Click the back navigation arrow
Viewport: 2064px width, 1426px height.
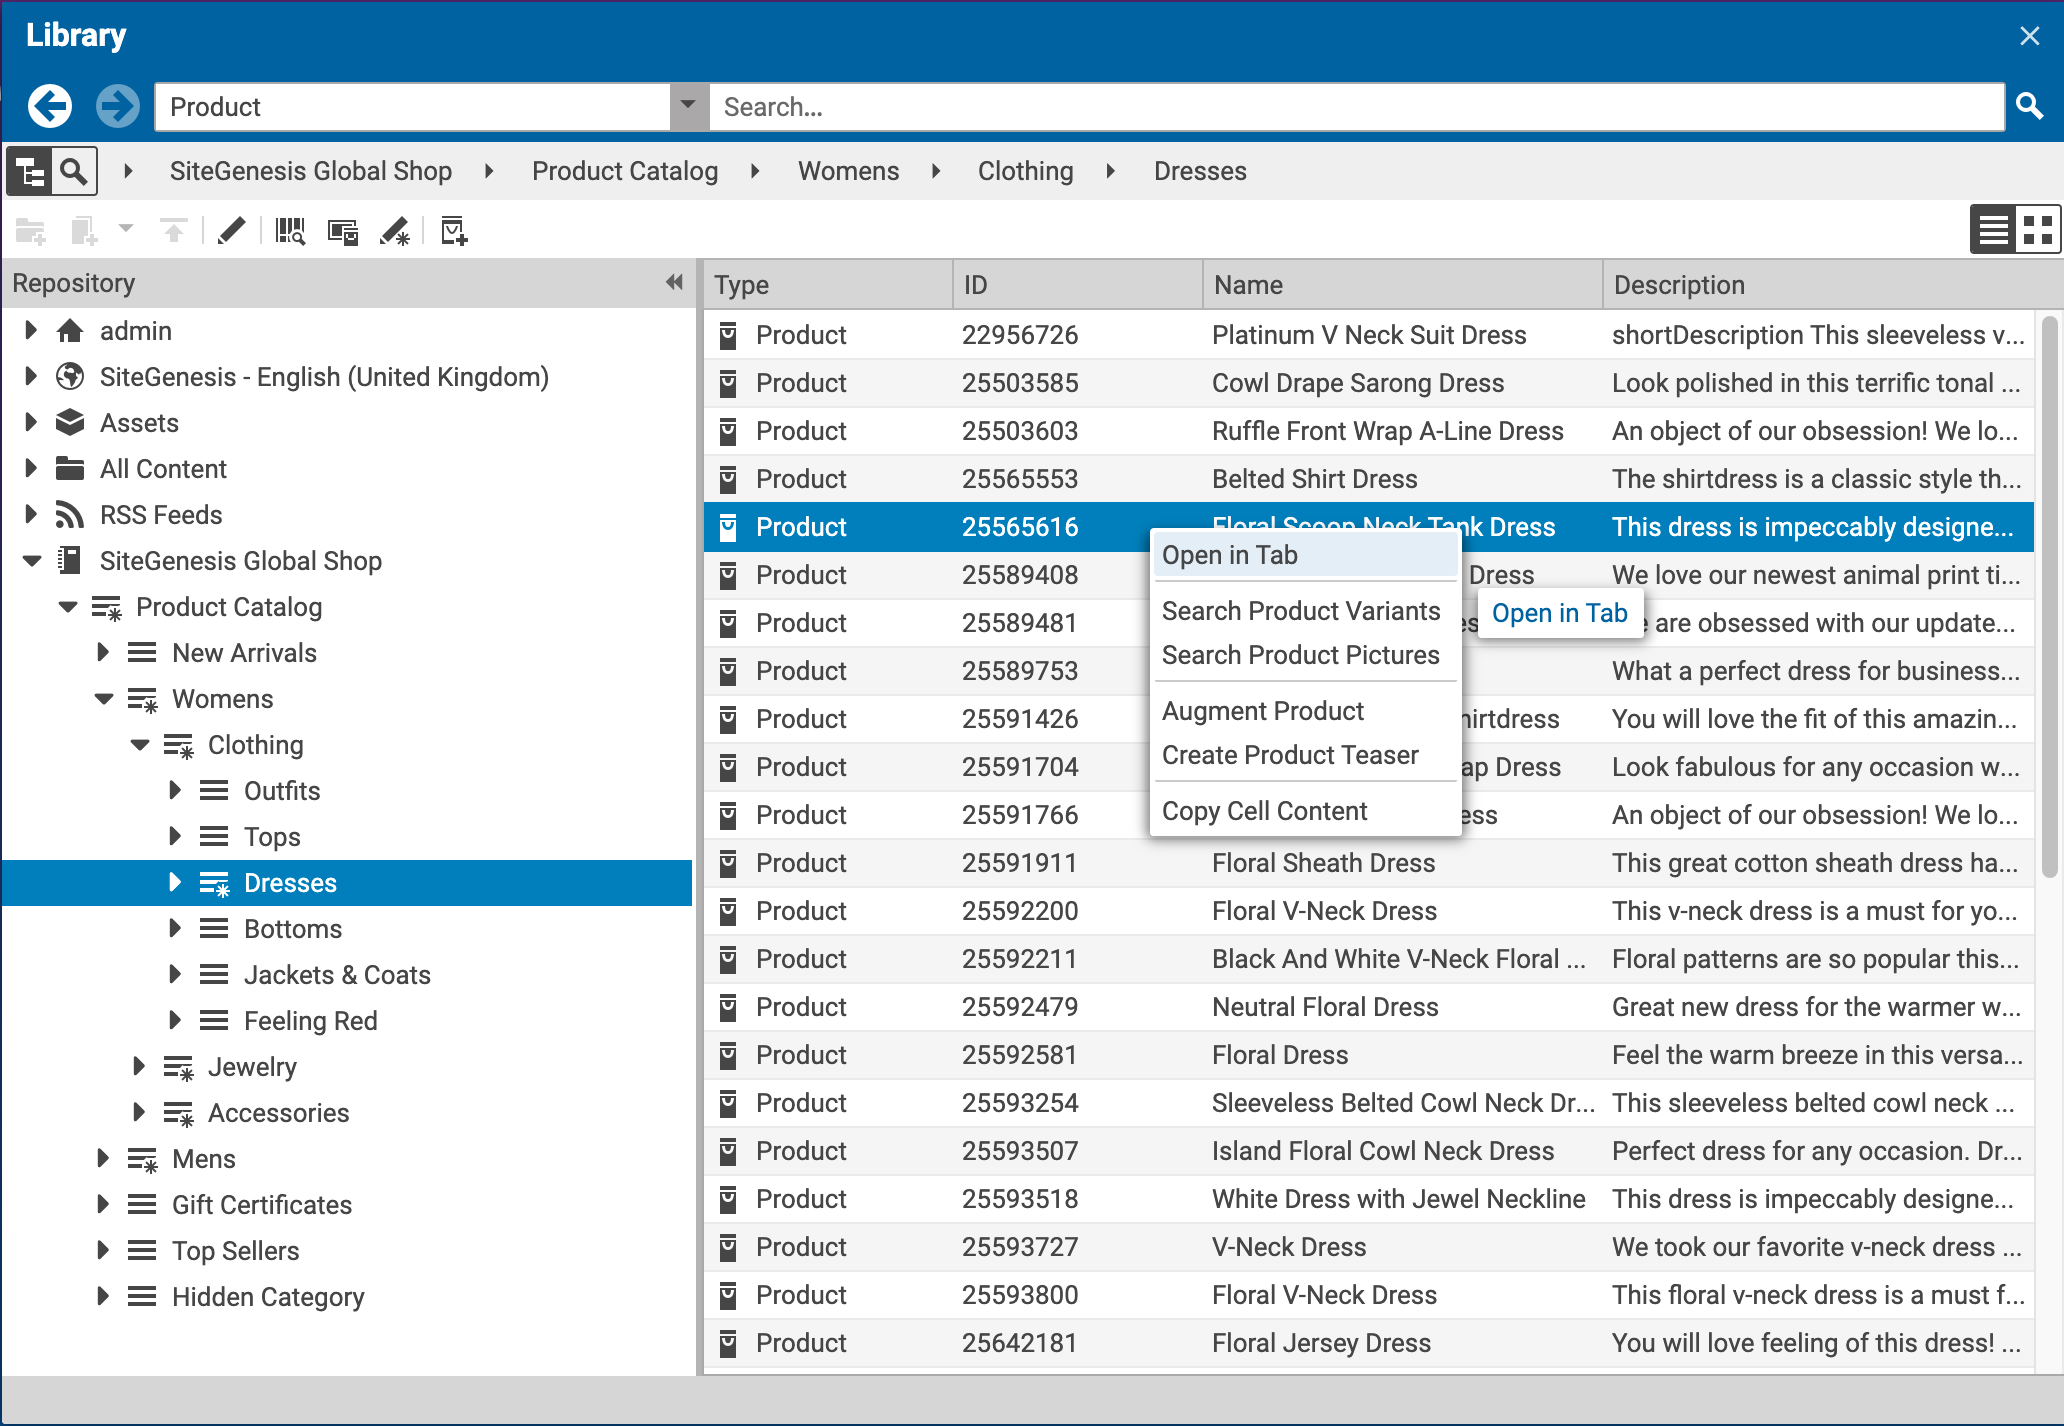(49, 105)
